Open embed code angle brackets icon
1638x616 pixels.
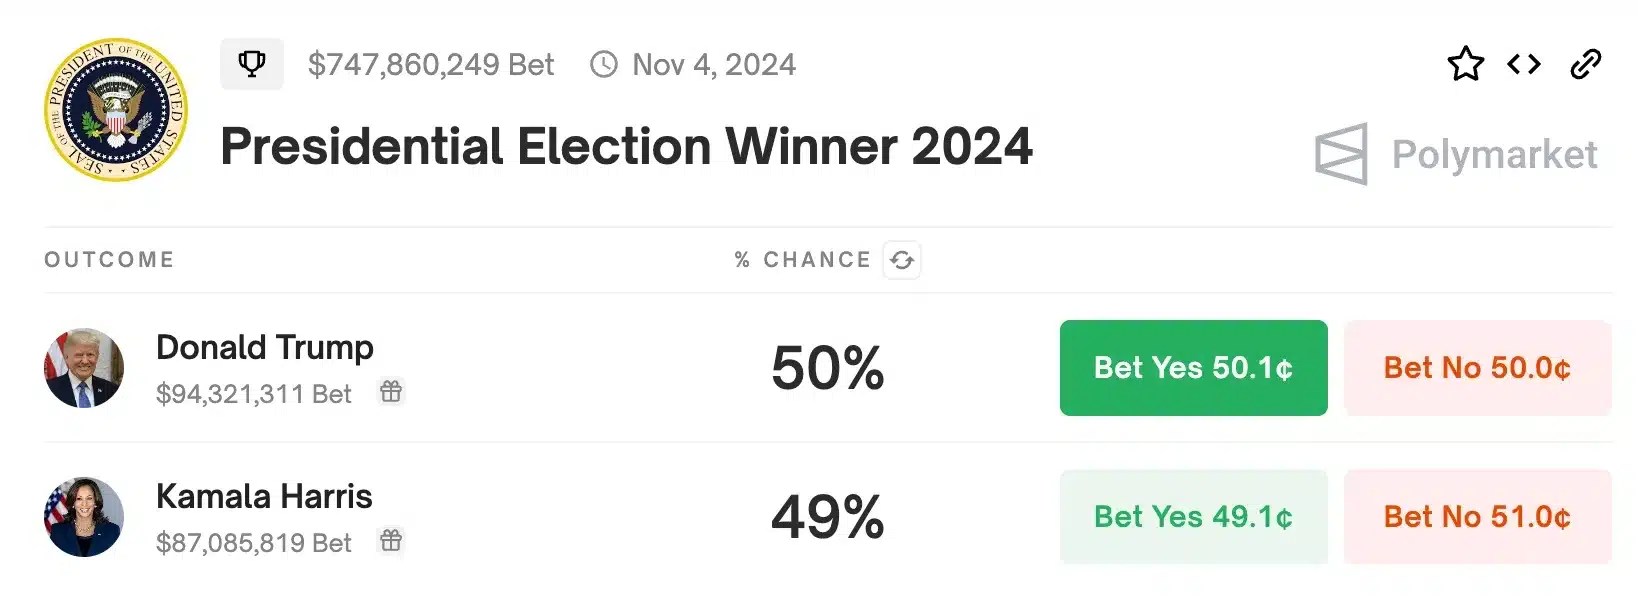point(1524,64)
